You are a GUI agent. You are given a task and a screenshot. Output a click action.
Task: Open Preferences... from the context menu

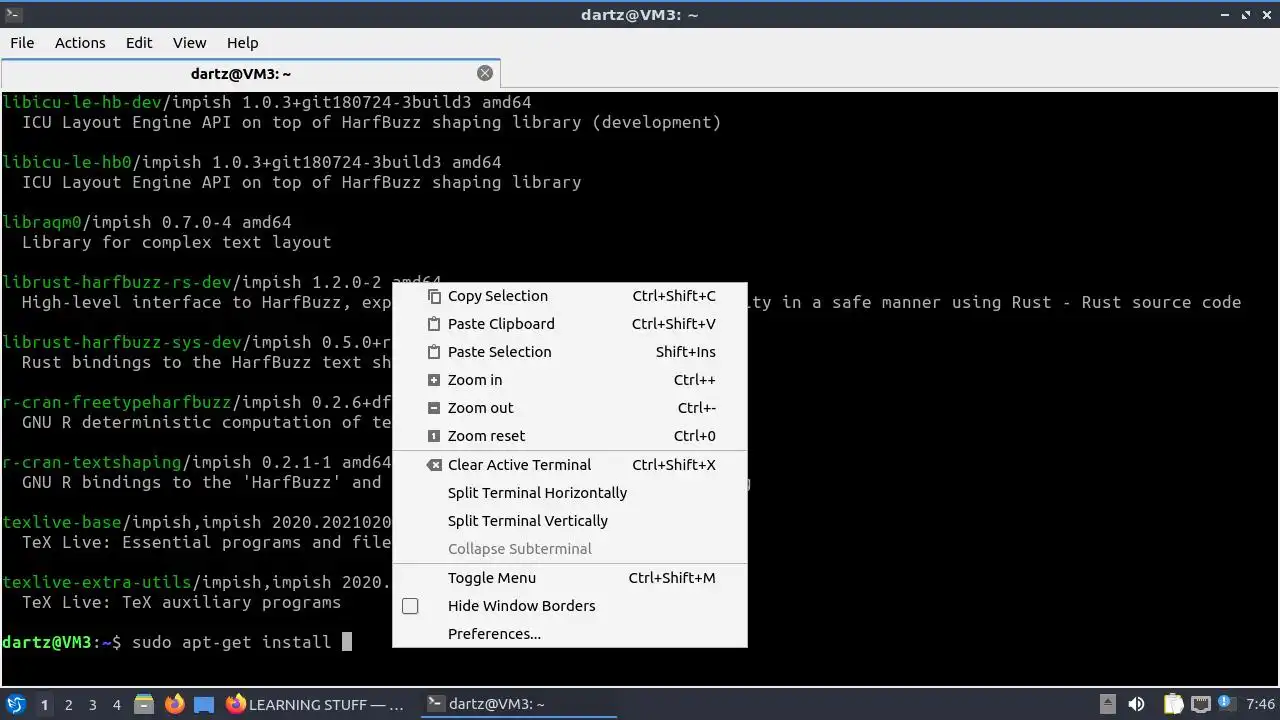[x=569, y=634]
